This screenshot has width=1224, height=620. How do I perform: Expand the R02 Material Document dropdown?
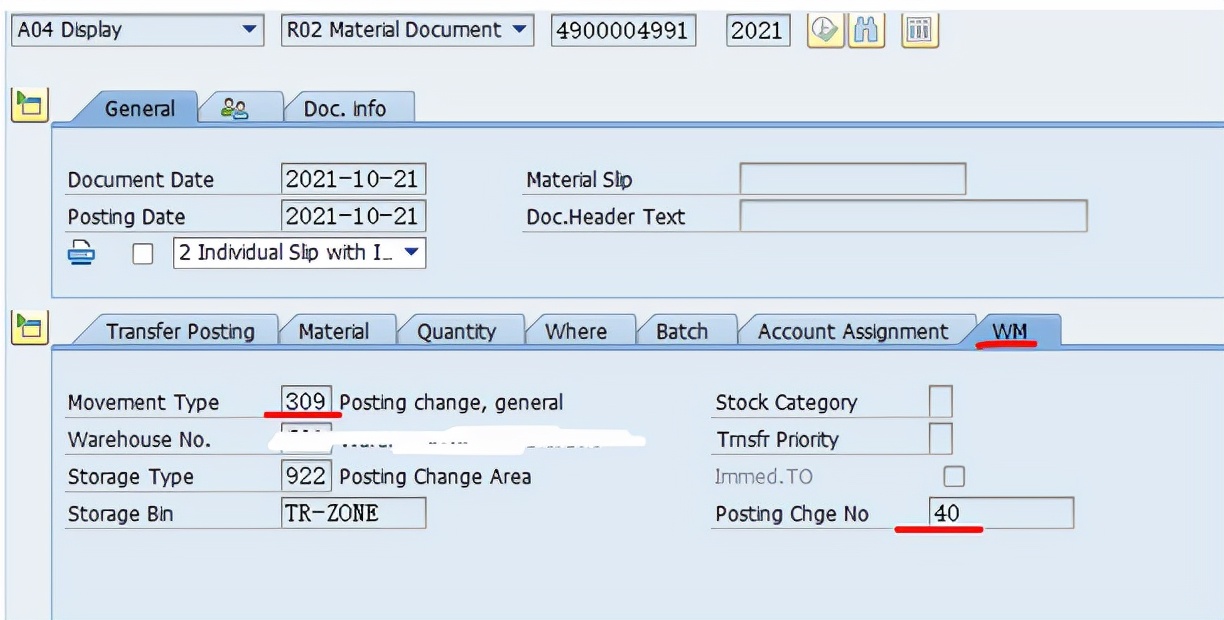coord(406,30)
